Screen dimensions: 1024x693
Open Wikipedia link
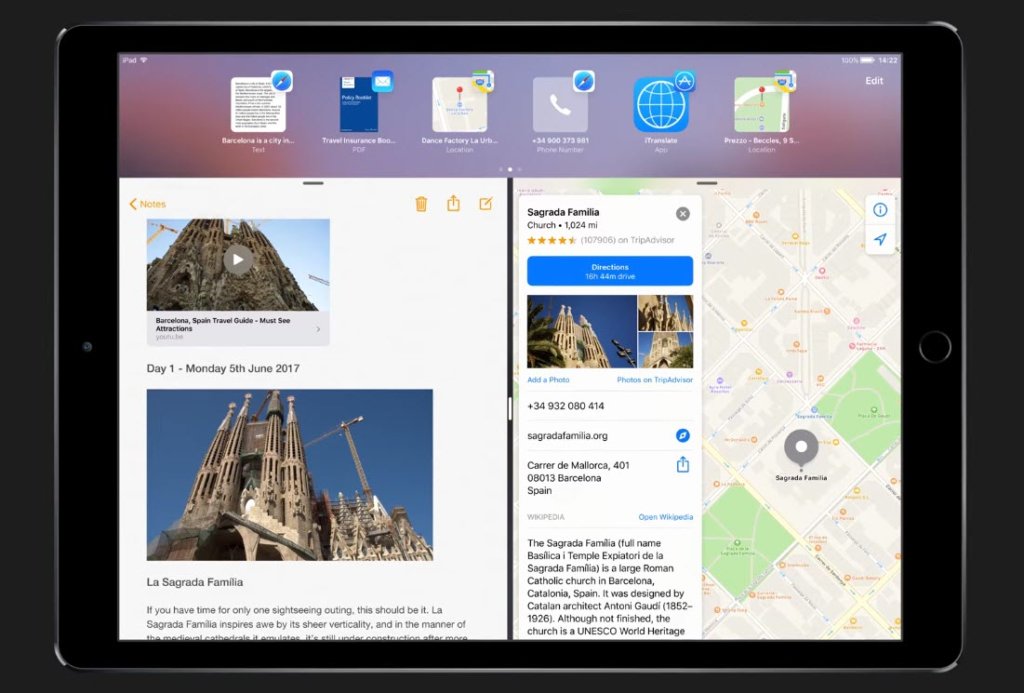coord(665,517)
